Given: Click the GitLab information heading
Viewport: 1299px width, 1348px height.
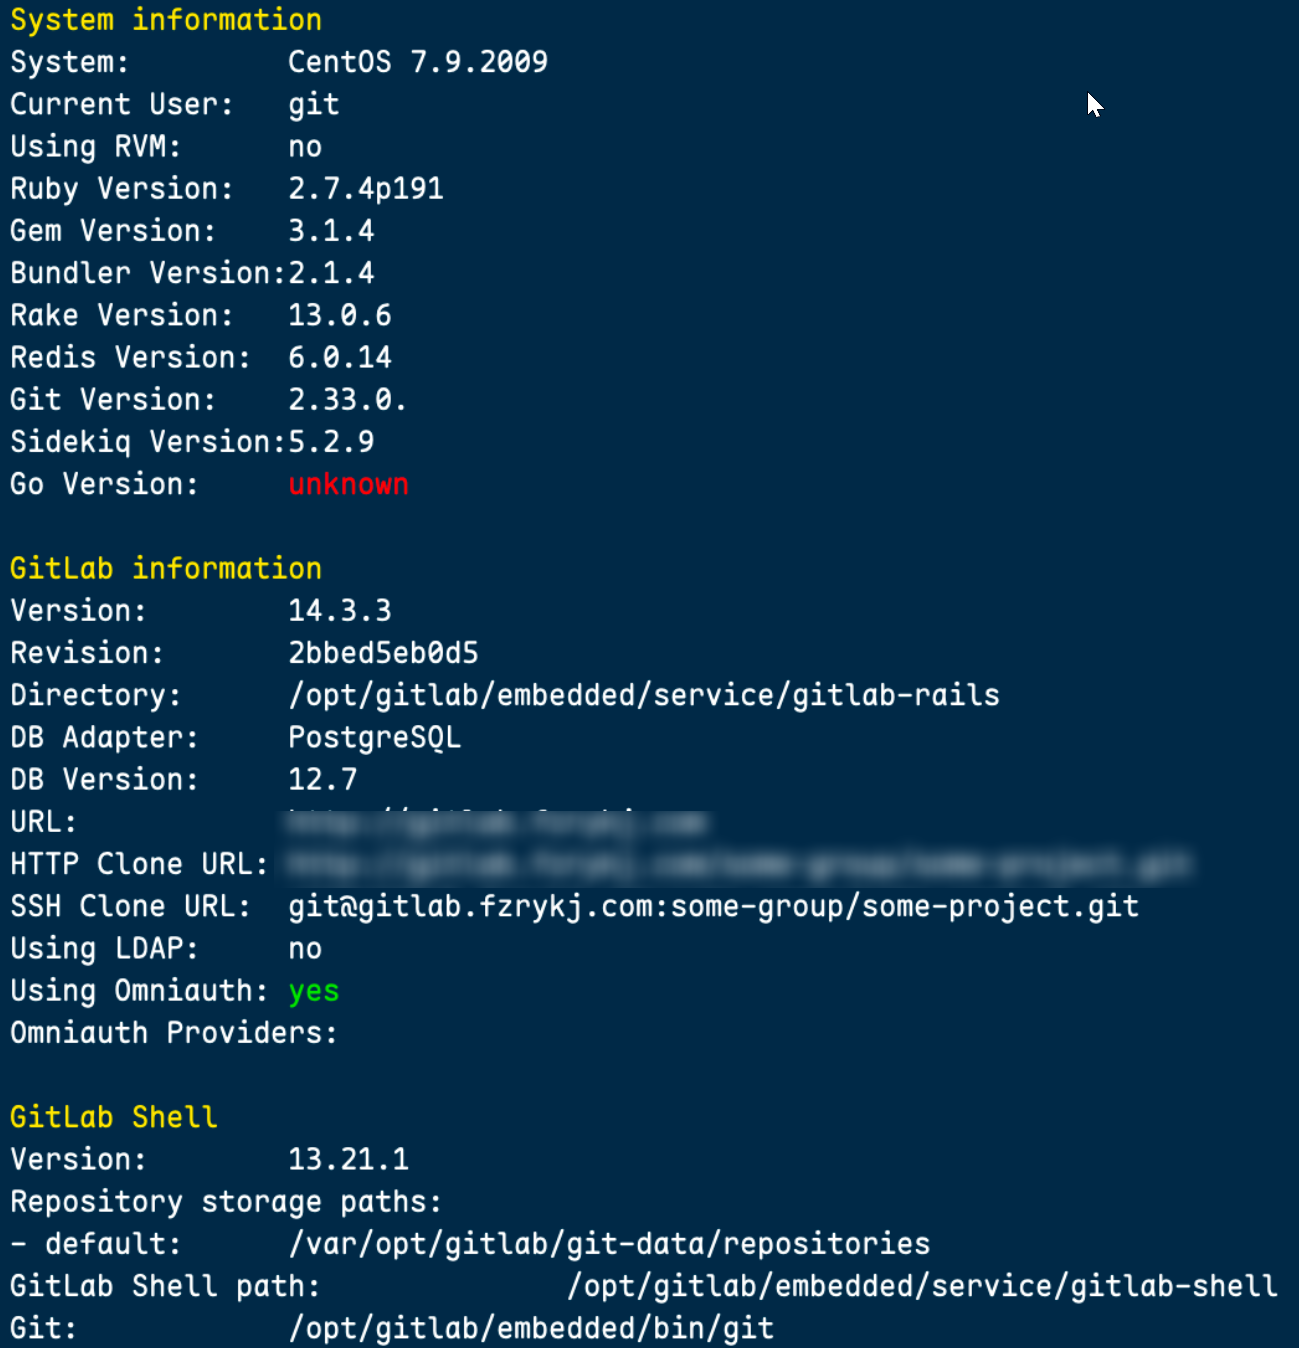Looking at the screenshot, I should point(166,568).
